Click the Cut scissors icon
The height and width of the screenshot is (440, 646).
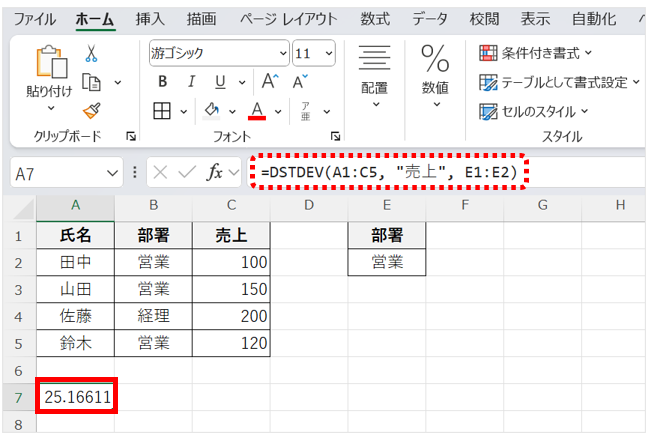91,53
